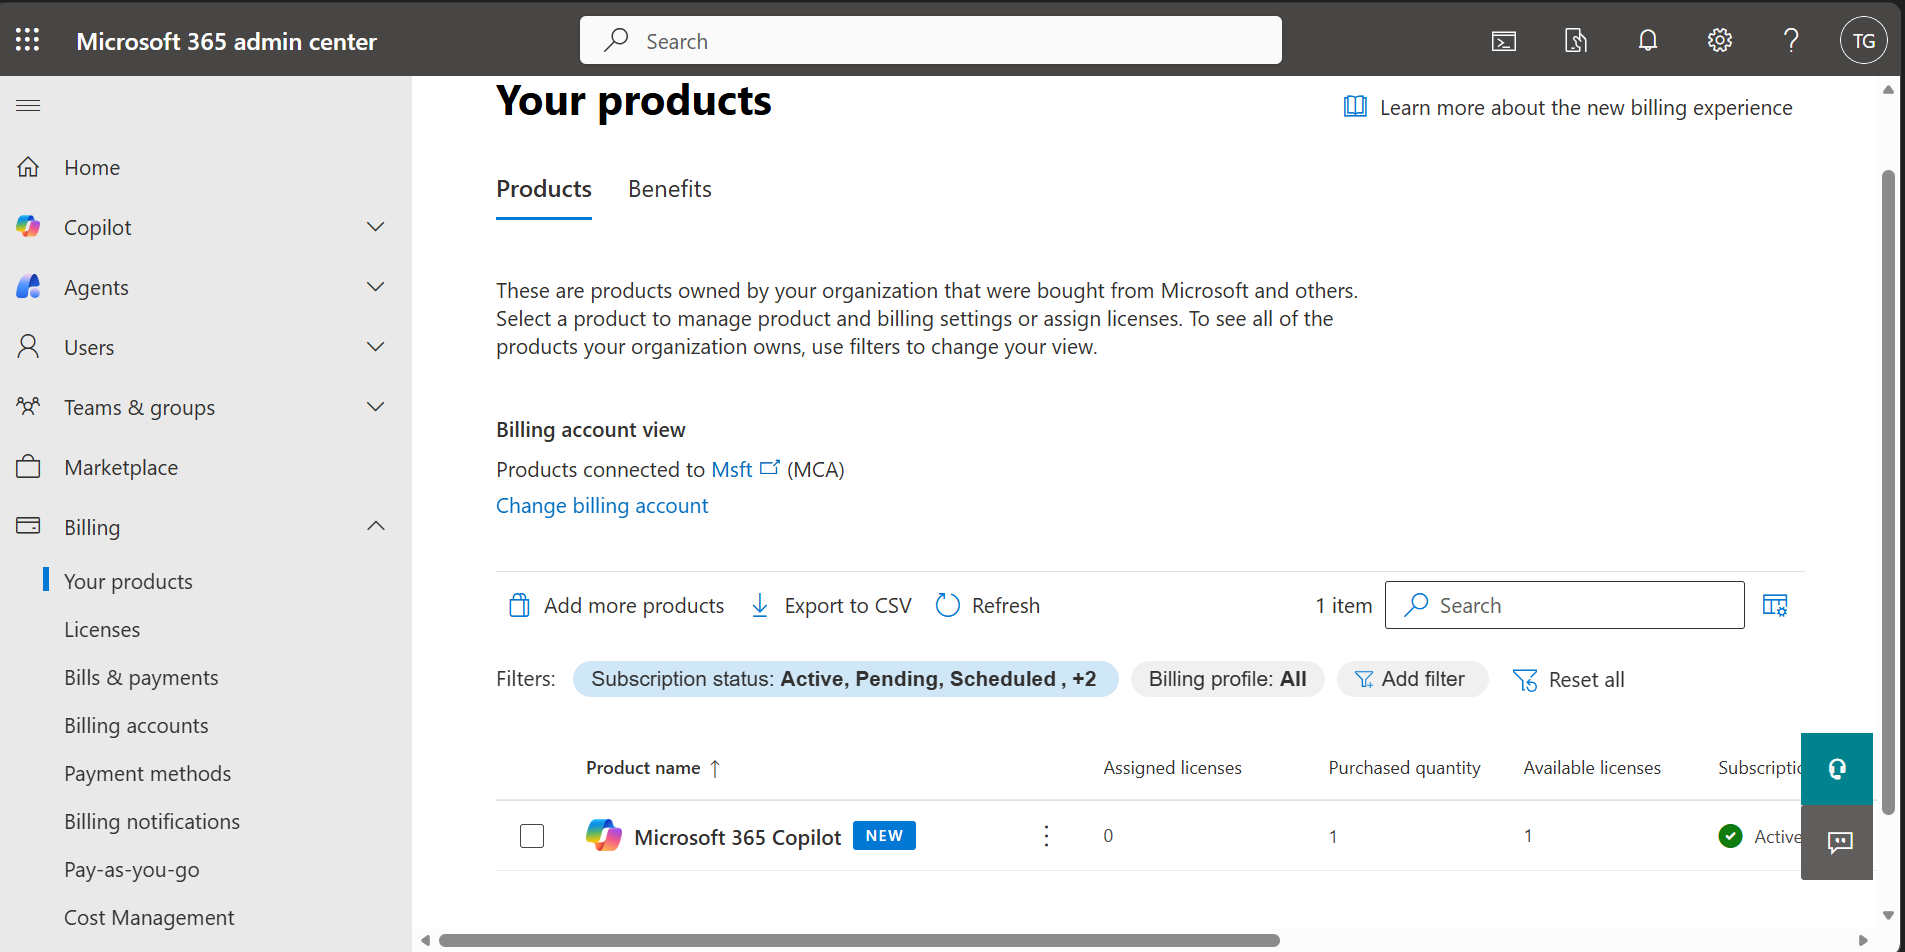Image resolution: width=1905 pixels, height=952 pixels.
Task: Select the Microsoft 365 Copilot row checkbox
Action: coord(532,836)
